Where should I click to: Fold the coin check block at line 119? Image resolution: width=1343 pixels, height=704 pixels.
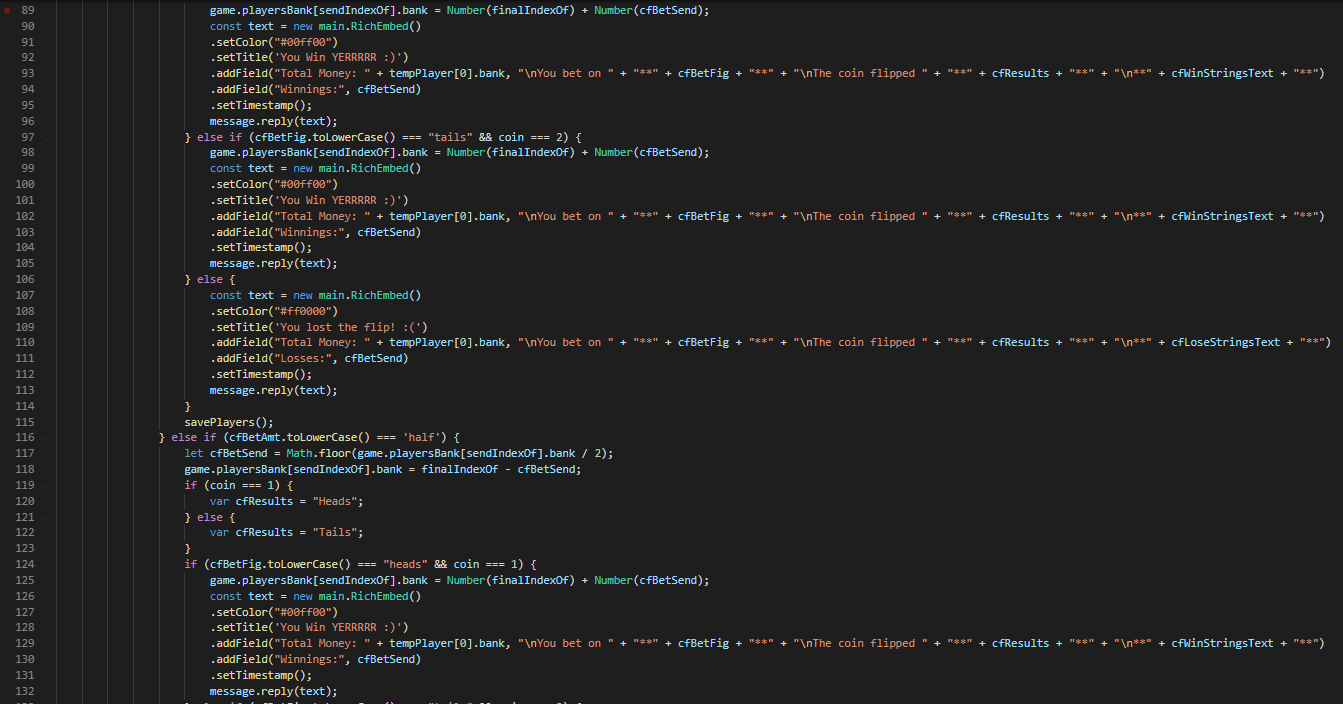pos(47,485)
